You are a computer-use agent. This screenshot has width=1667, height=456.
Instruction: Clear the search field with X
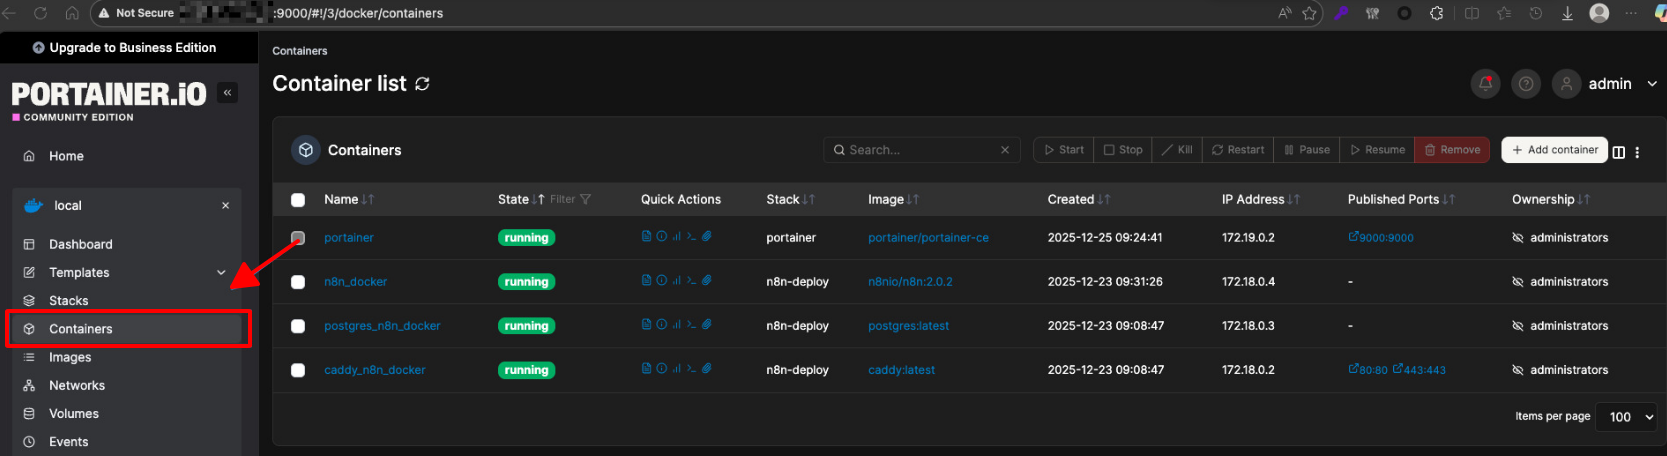1005,150
